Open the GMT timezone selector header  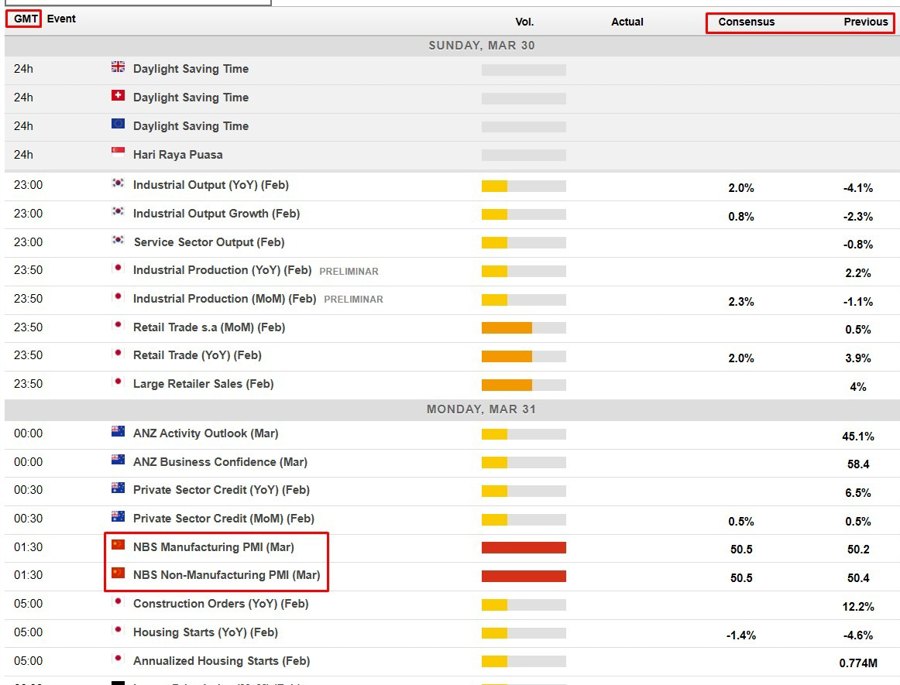tap(26, 19)
